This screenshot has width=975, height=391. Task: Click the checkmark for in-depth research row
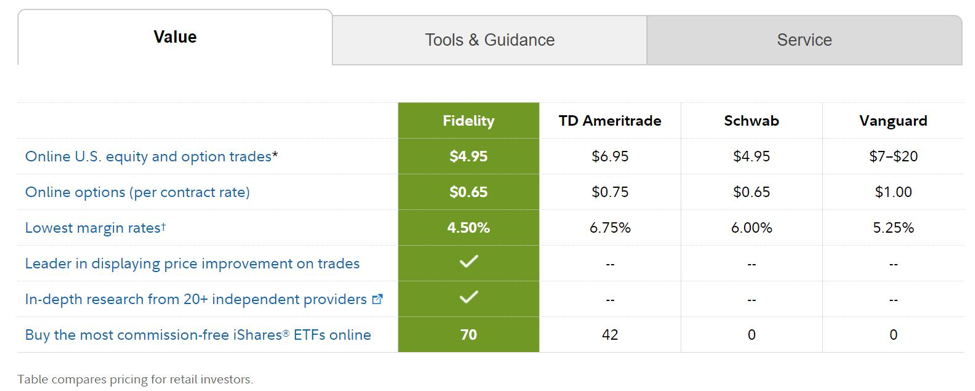point(468,298)
